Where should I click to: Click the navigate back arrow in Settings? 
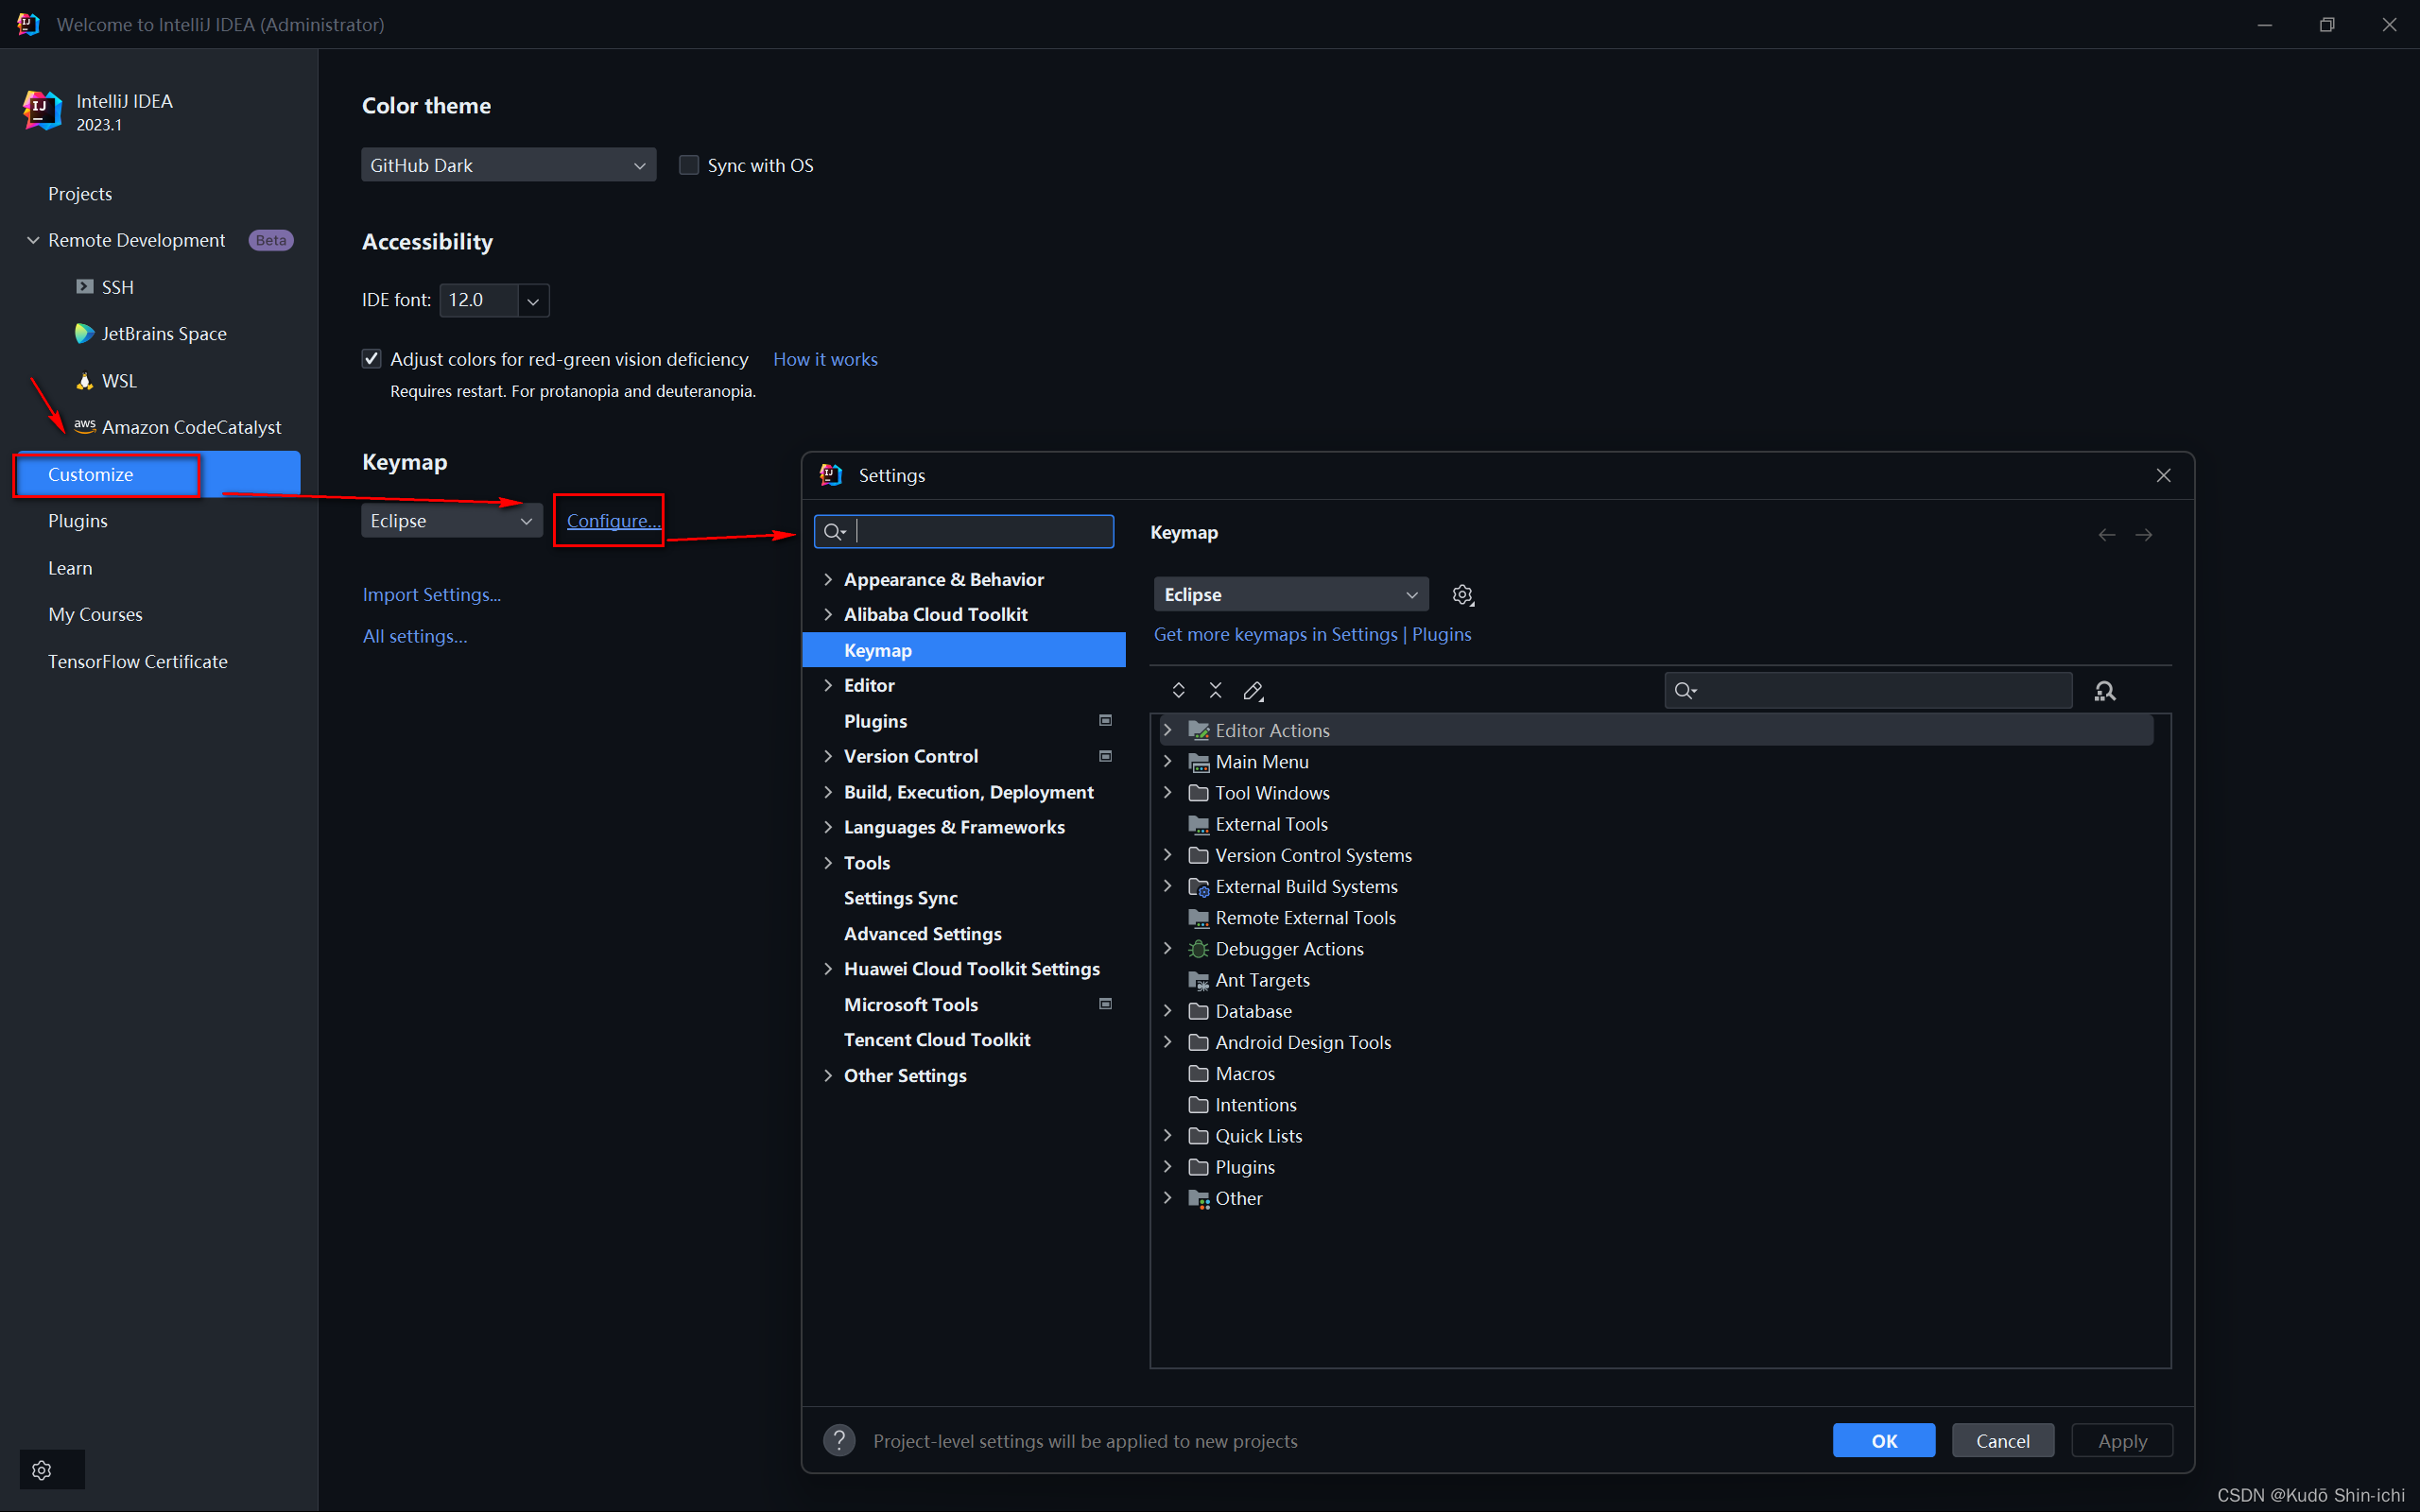(x=2106, y=533)
